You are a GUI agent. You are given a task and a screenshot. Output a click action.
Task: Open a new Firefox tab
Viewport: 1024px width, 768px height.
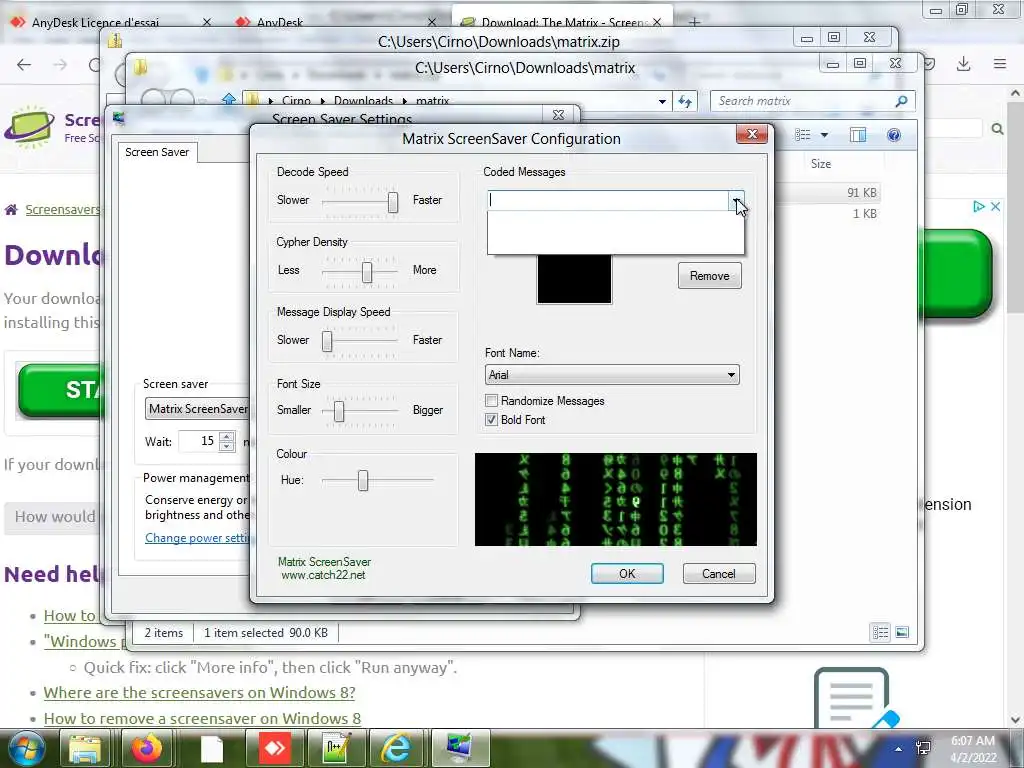[694, 23]
